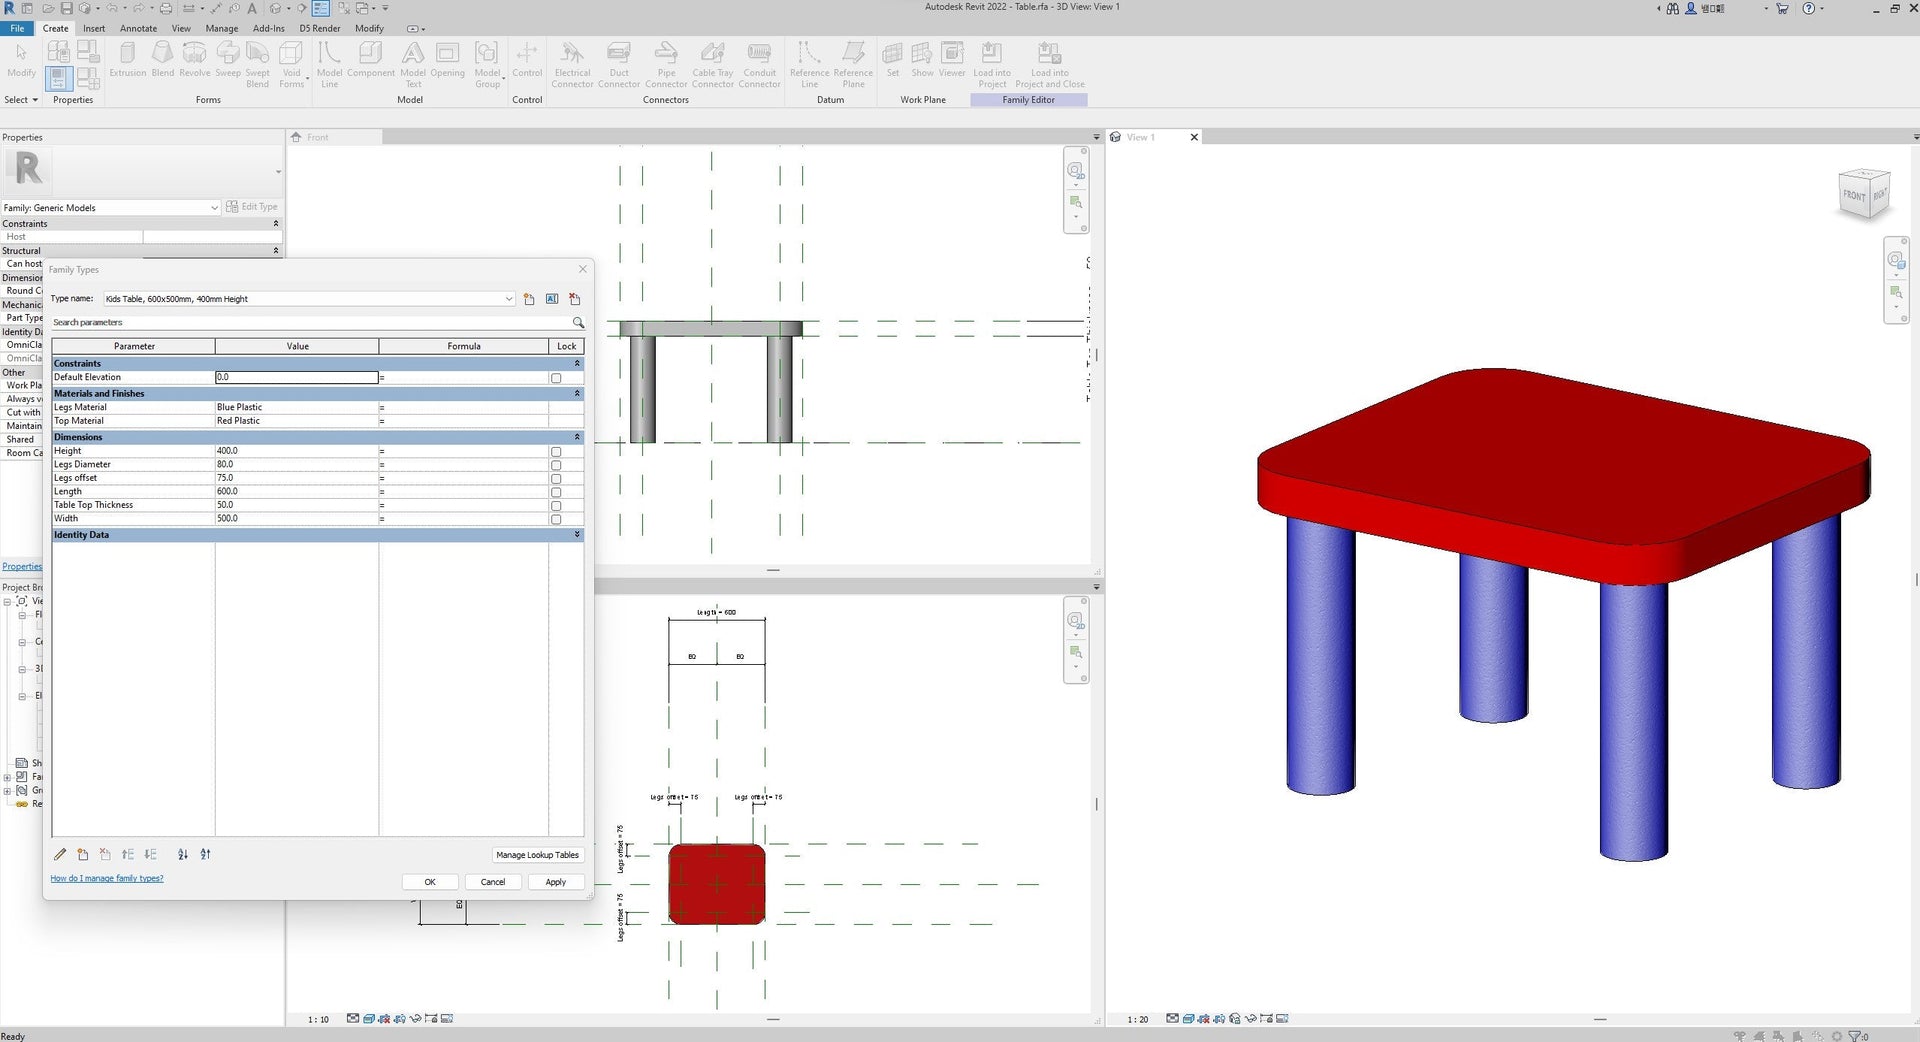Click the Delete Type icon
The width and height of the screenshot is (1920, 1042).
[x=575, y=299]
